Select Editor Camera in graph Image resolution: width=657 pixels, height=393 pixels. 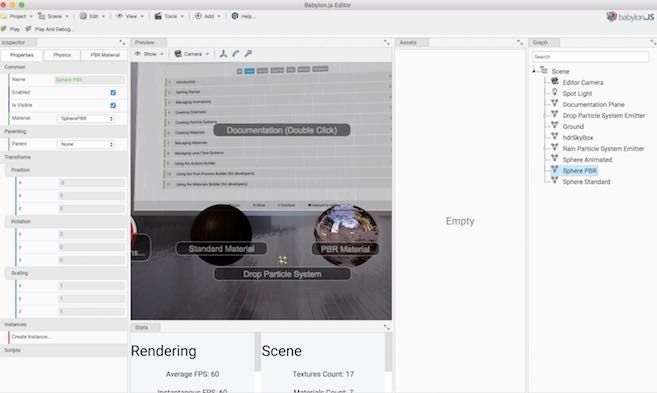[583, 83]
